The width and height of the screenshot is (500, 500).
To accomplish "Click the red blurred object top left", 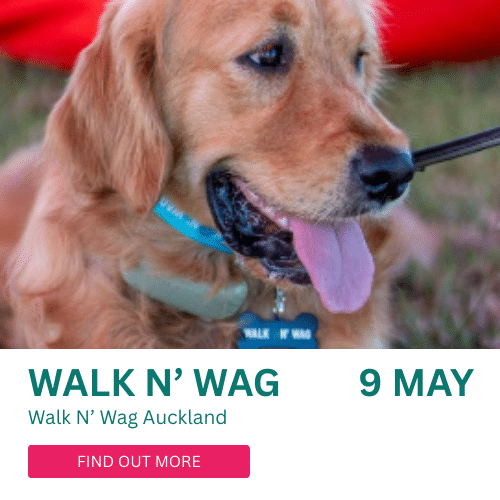I will [47, 30].
